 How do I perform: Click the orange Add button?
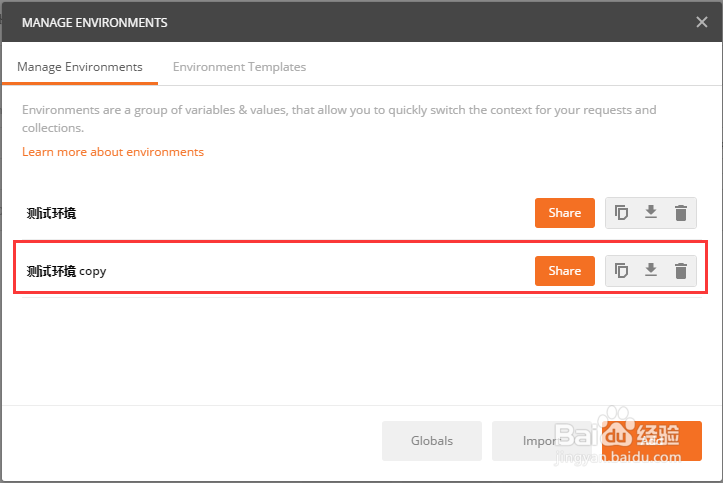tap(652, 441)
